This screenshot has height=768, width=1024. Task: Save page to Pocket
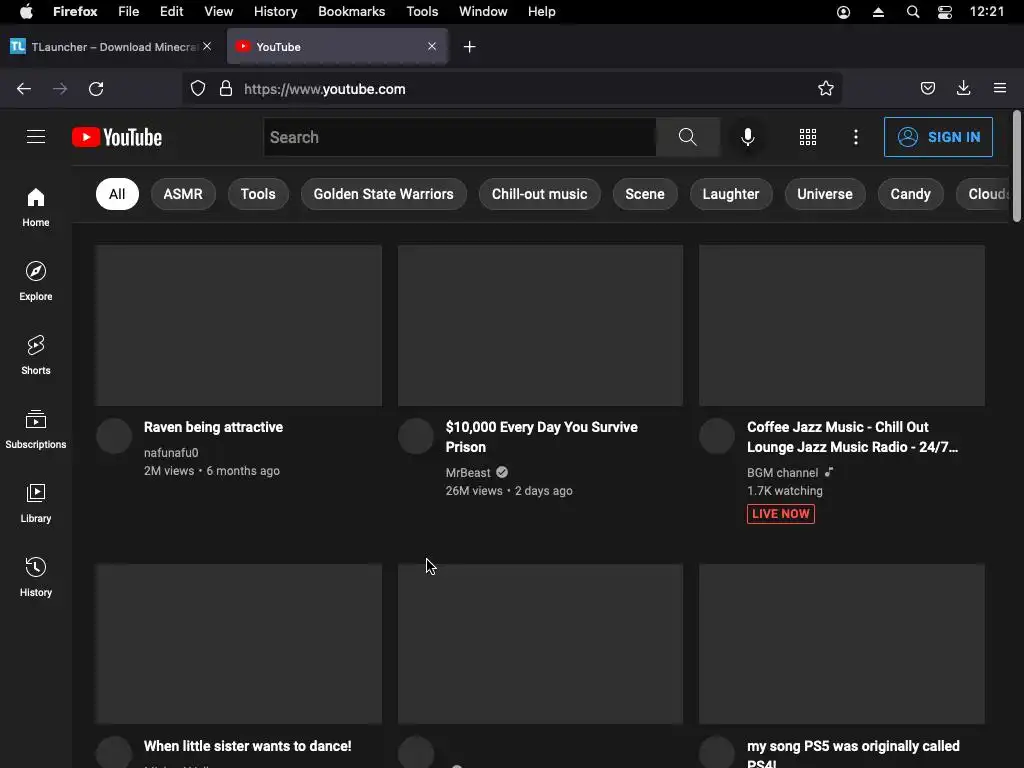[927, 89]
